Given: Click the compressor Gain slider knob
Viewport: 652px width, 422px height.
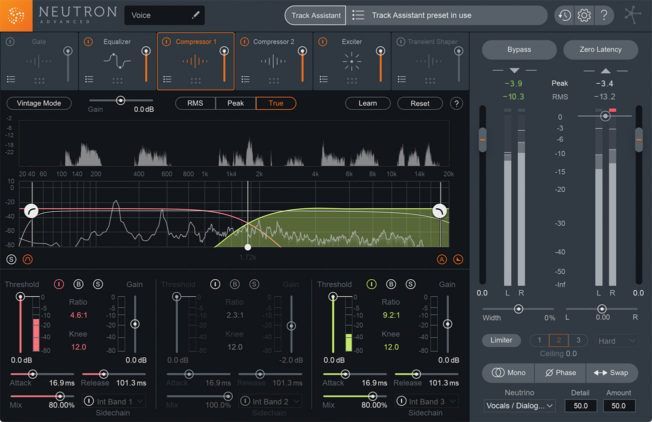Looking at the screenshot, I should pos(121,100).
